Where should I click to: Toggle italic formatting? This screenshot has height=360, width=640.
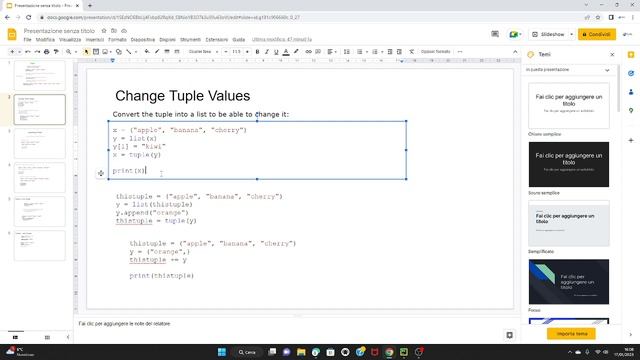[x=267, y=52]
